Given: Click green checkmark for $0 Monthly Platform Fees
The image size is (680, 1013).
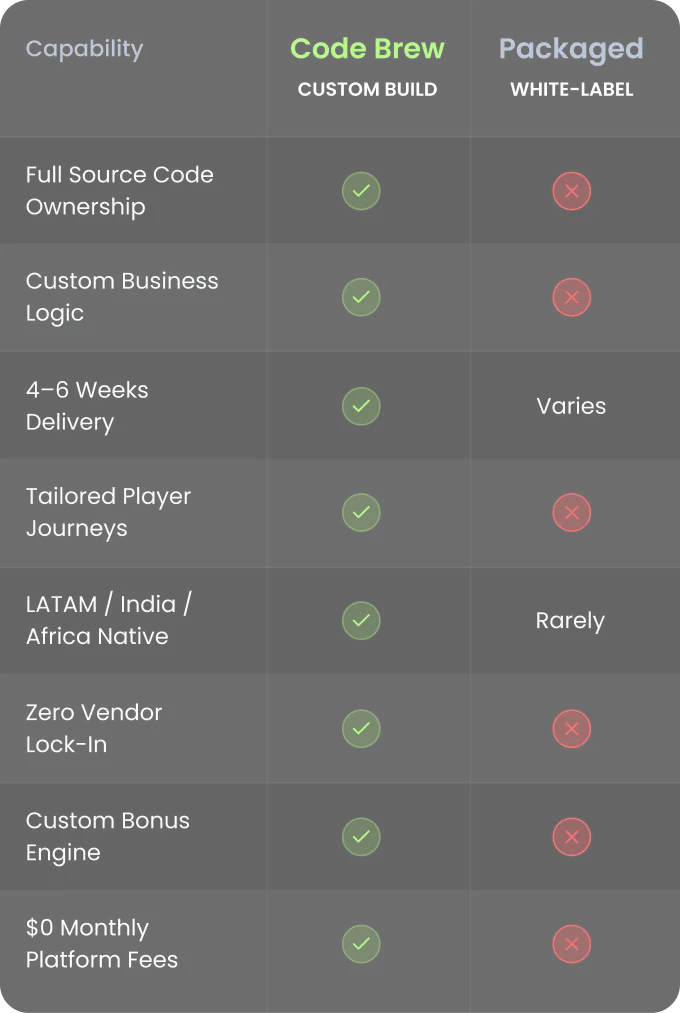Looking at the screenshot, I should [361, 944].
